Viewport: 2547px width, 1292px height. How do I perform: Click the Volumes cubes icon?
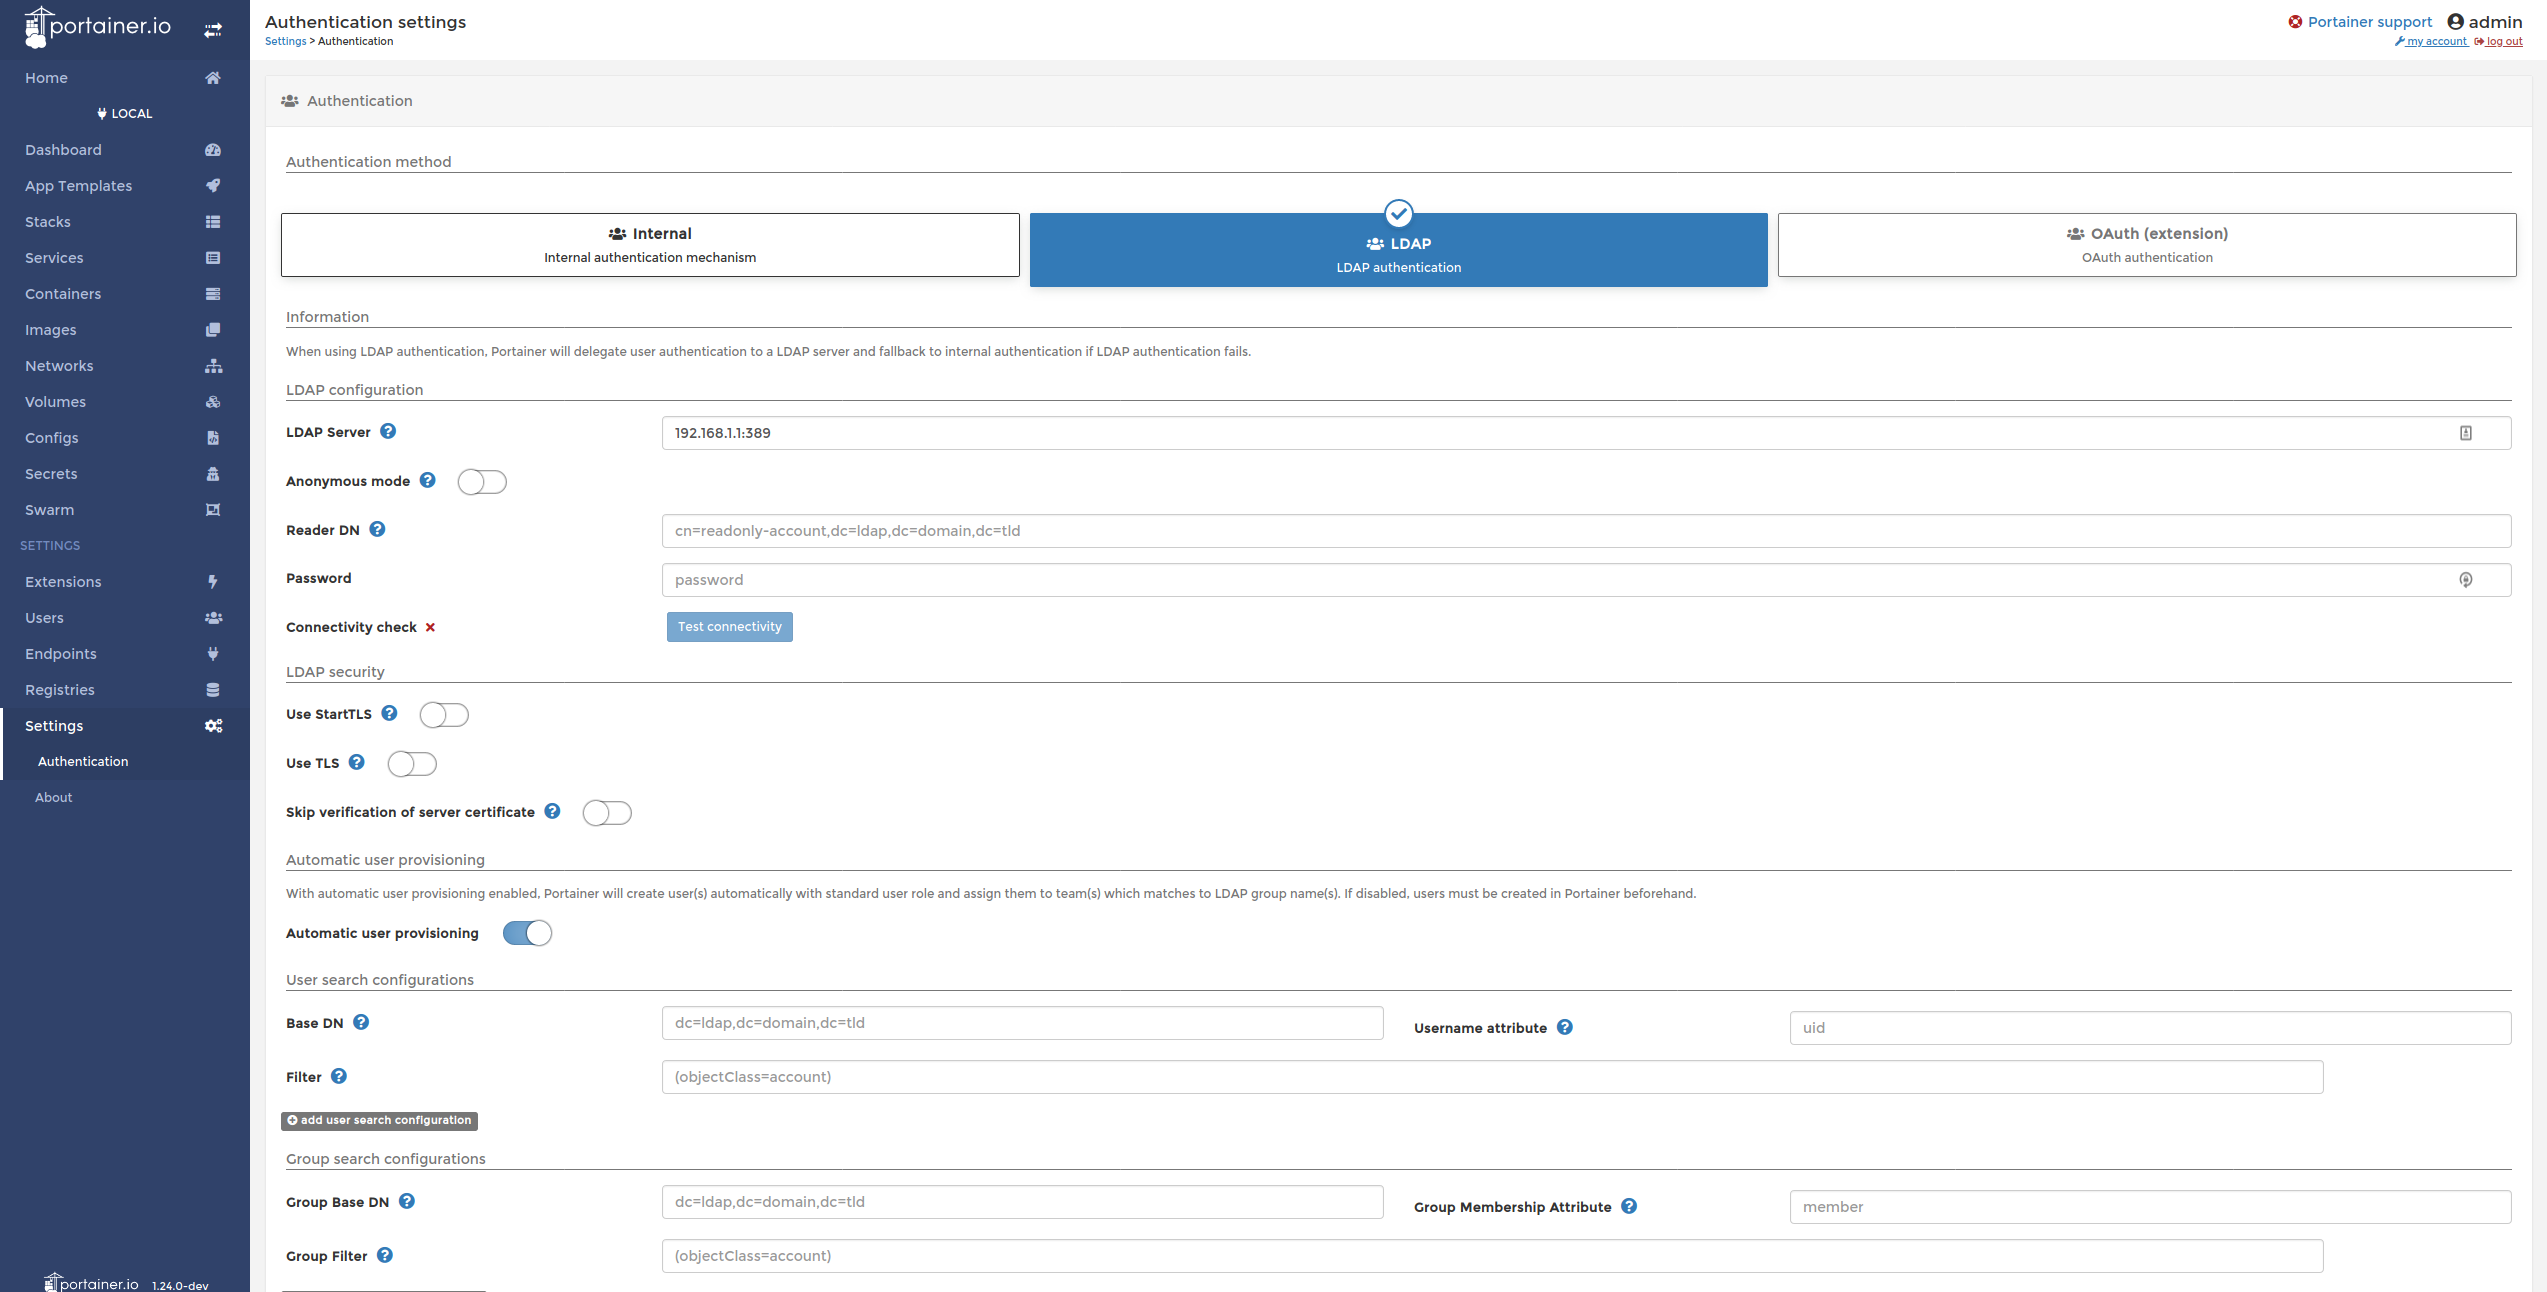pyautogui.click(x=213, y=402)
